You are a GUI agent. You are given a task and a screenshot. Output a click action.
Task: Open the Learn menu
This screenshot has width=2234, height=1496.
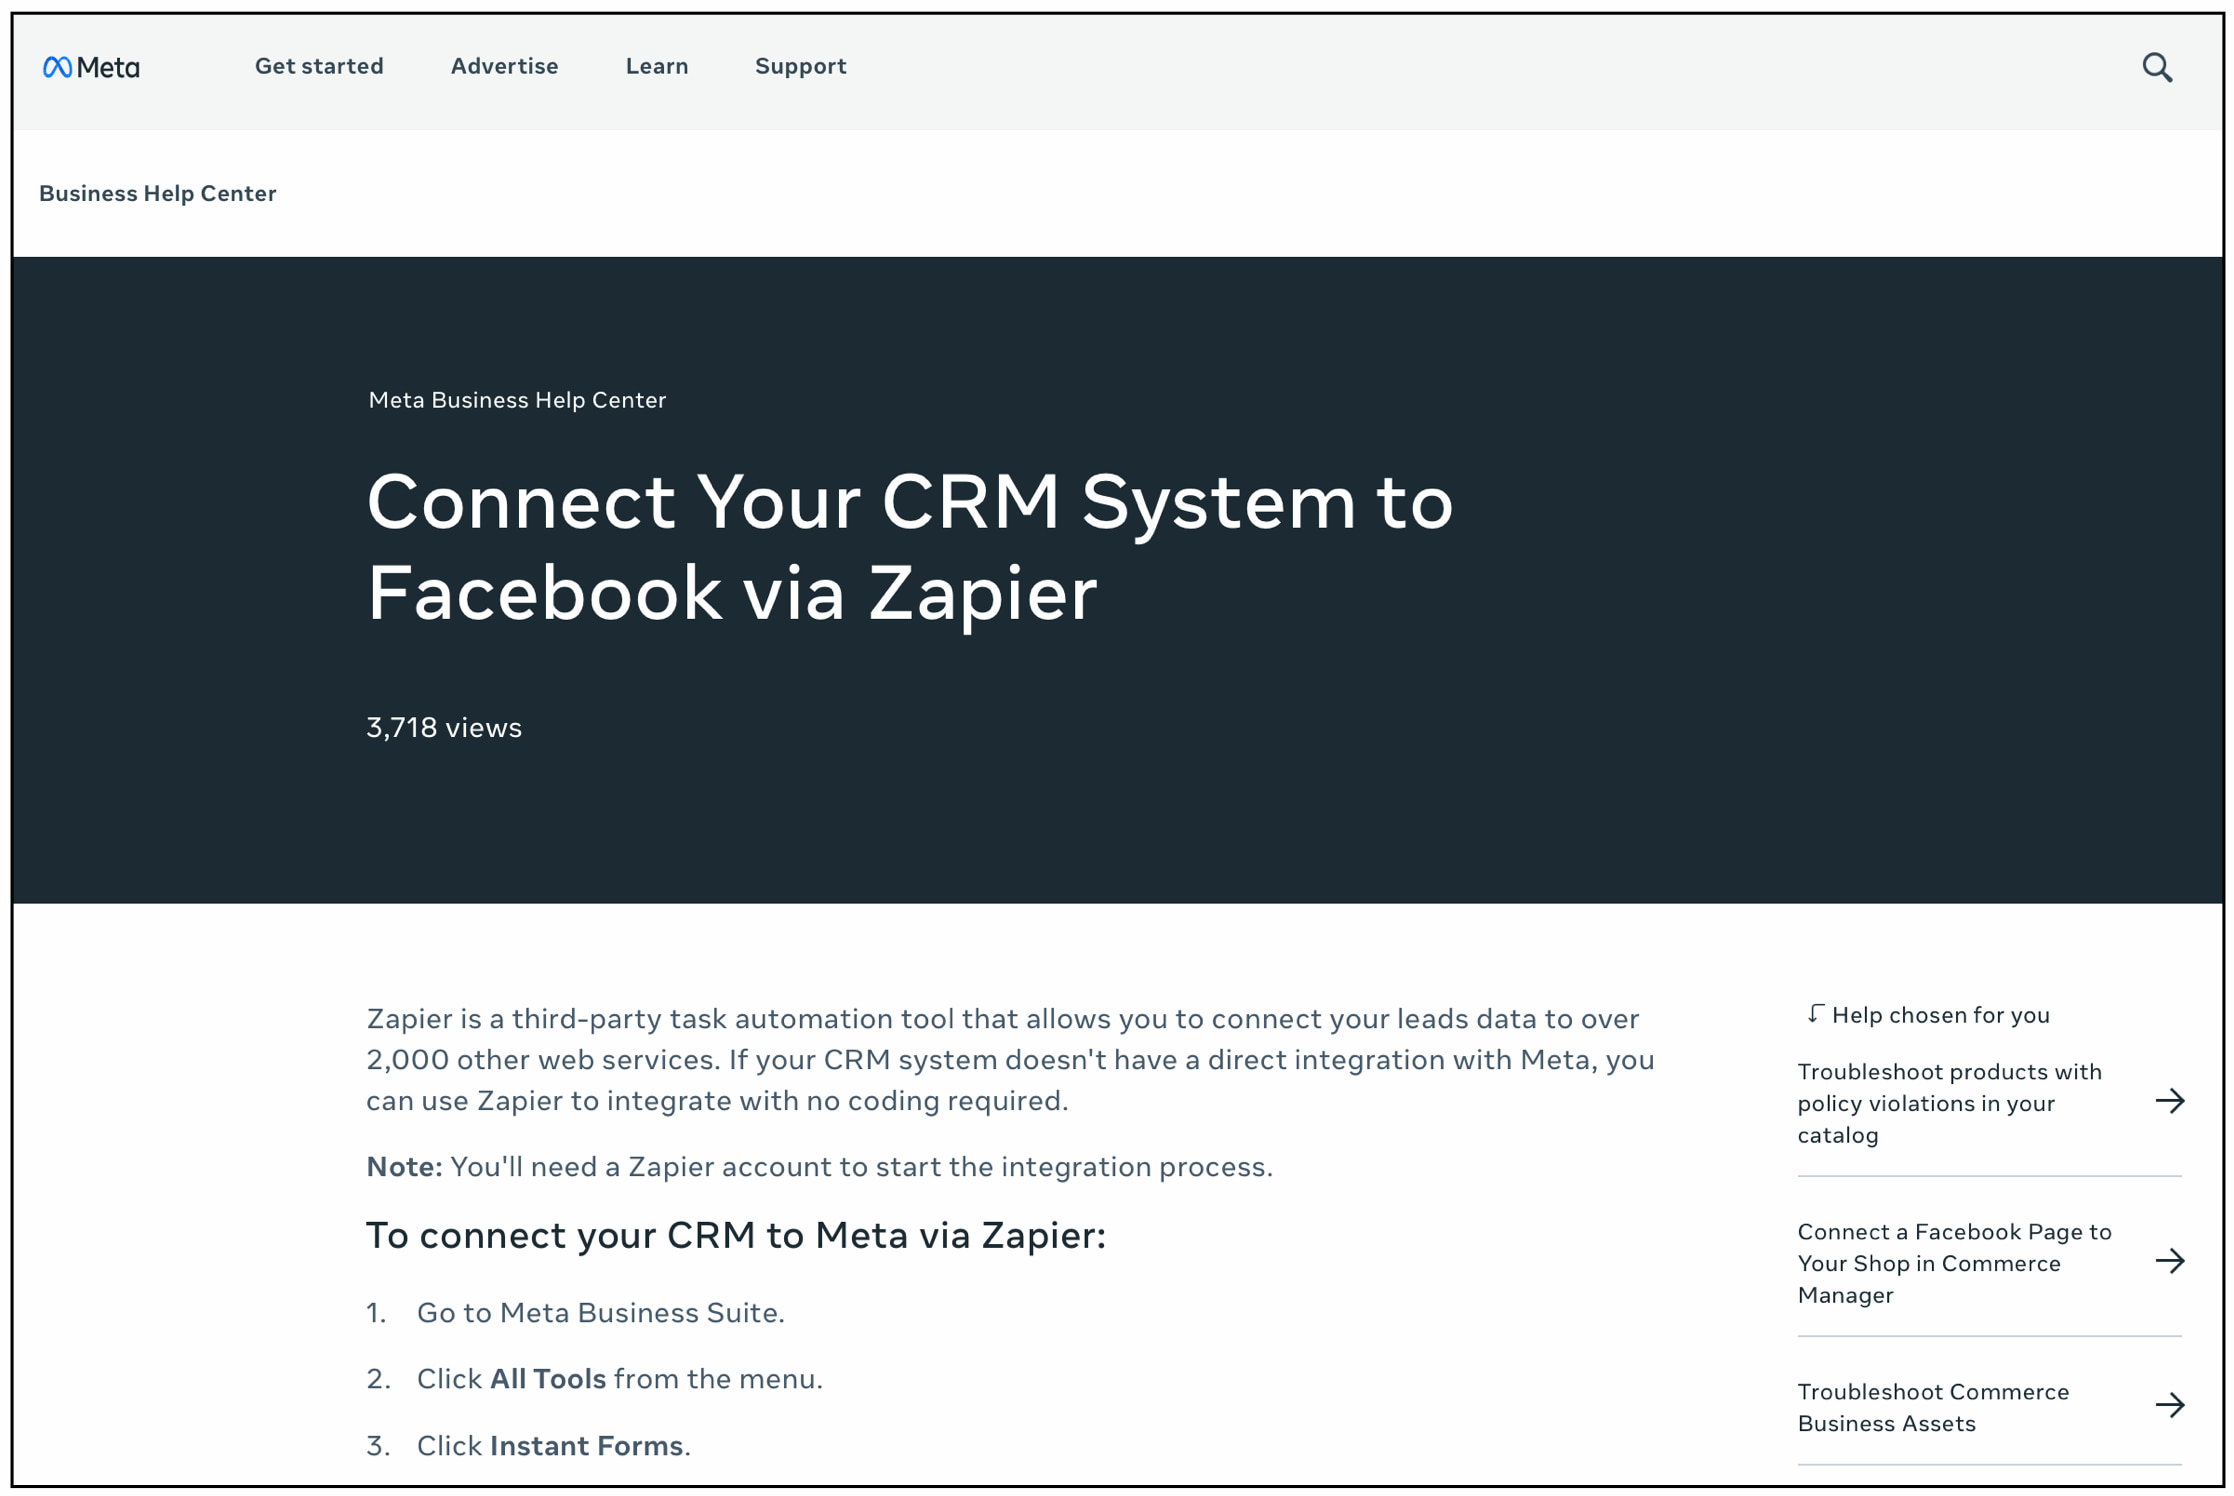pyautogui.click(x=657, y=66)
